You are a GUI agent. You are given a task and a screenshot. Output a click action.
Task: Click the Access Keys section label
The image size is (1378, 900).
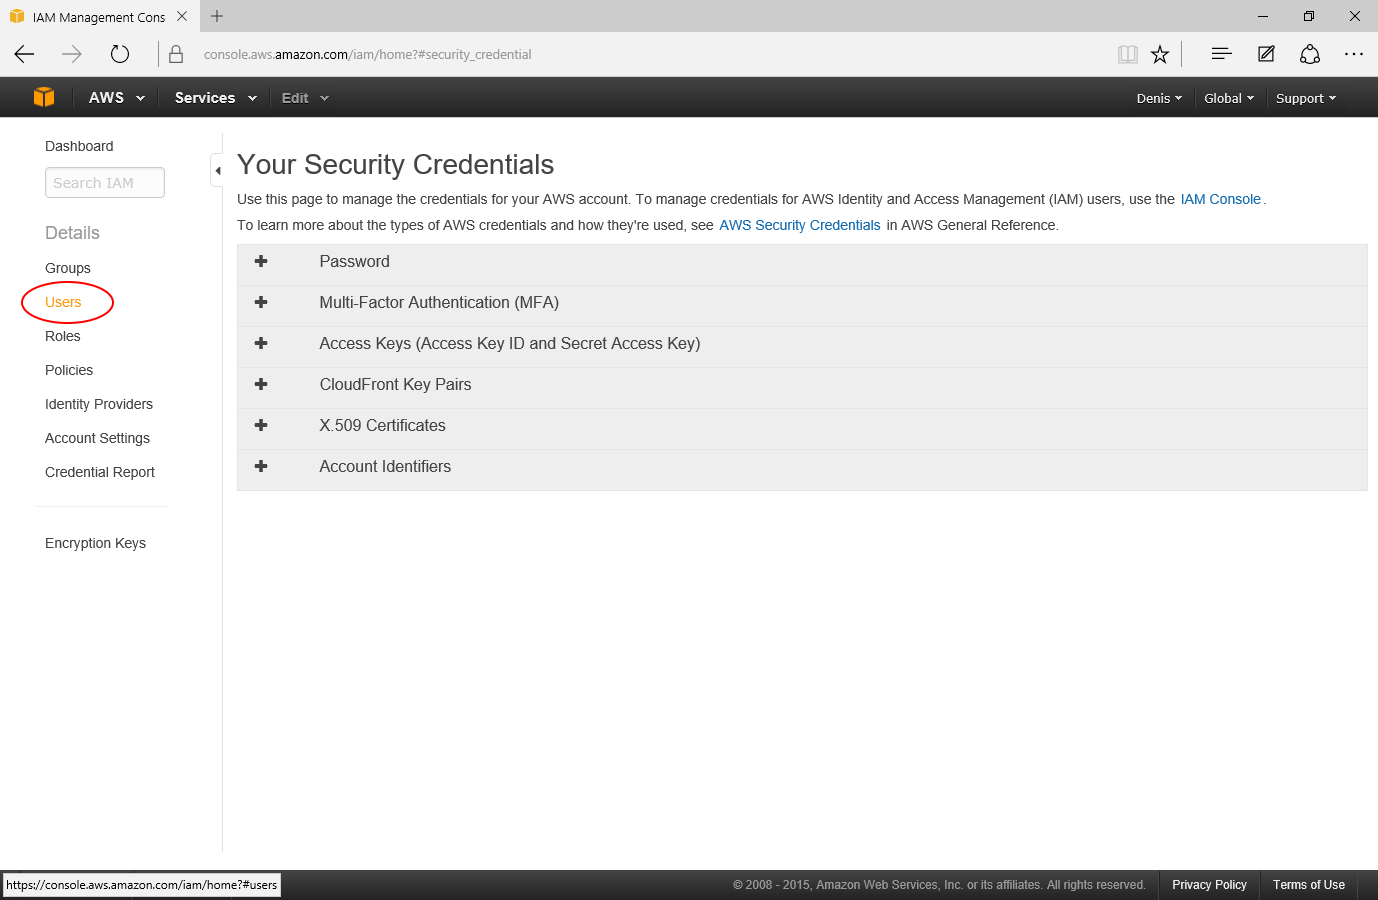click(x=510, y=343)
